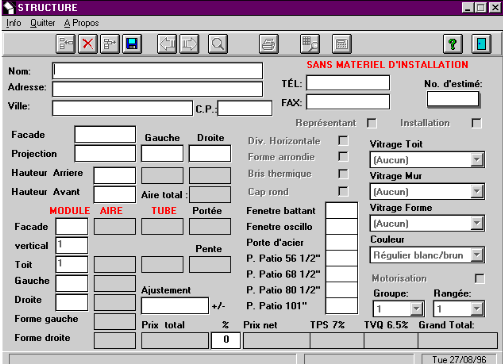
Task: Click the Gauche projection input field
Action: coord(162,153)
